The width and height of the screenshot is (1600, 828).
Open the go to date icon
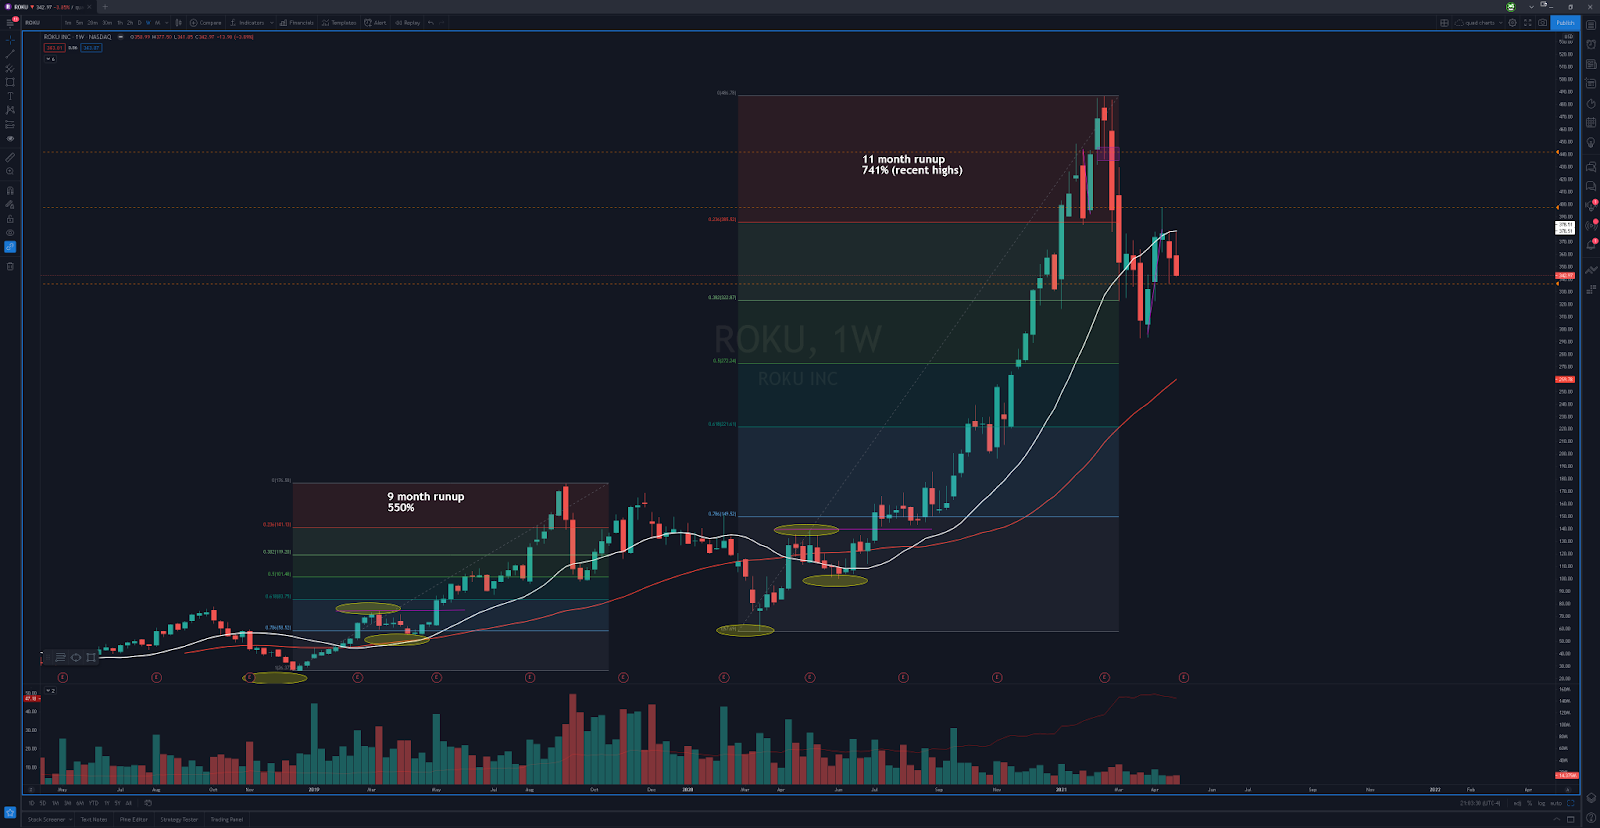tap(148, 803)
